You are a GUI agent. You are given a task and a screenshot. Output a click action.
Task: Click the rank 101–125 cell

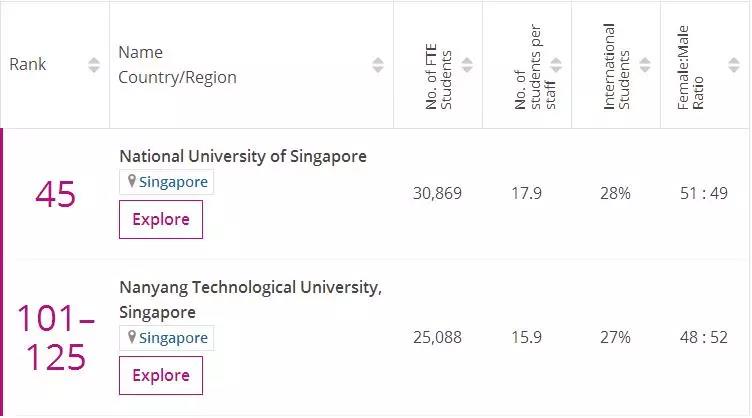click(56, 338)
